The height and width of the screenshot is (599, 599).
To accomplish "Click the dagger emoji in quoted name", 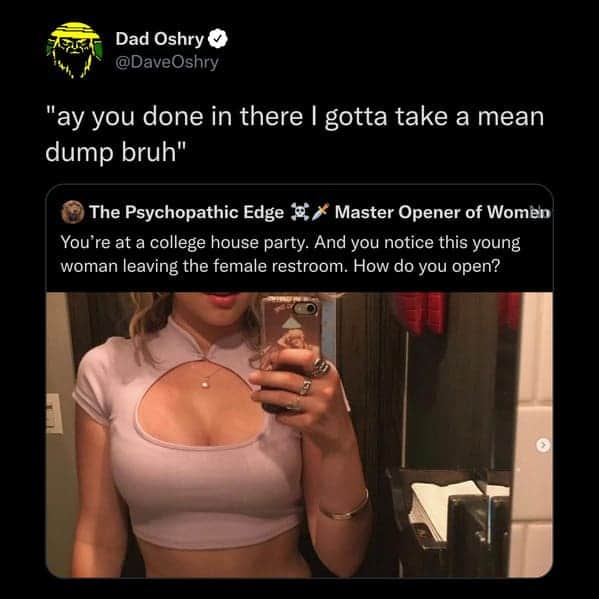I will tap(320, 212).
